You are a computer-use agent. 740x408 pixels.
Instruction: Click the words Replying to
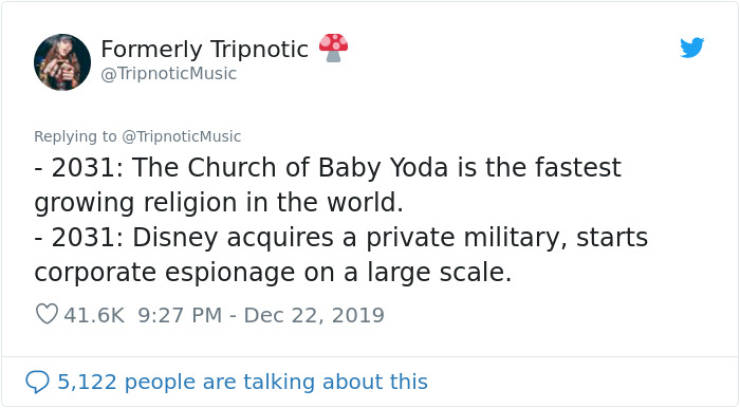pyautogui.click(x=75, y=136)
